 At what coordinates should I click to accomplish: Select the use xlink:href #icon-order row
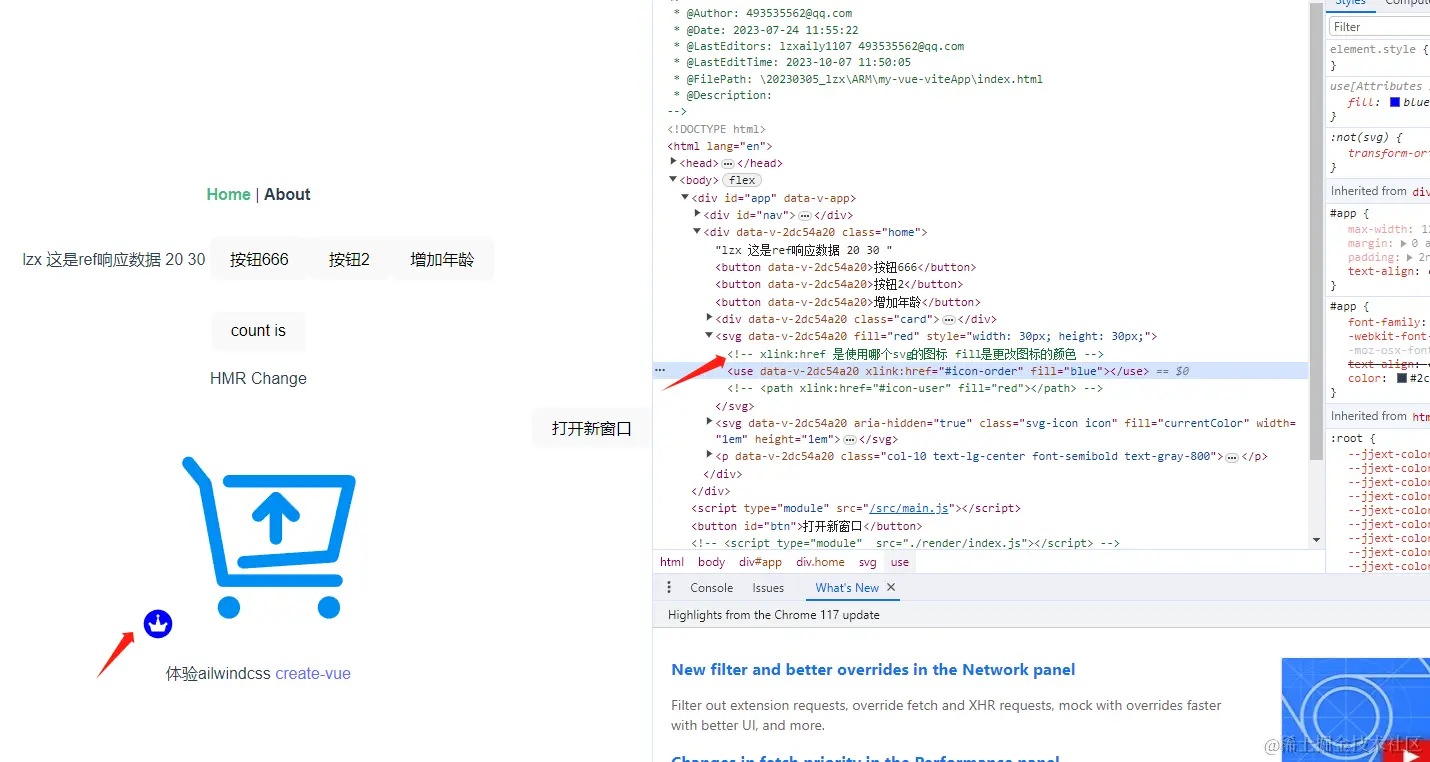point(980,370)
